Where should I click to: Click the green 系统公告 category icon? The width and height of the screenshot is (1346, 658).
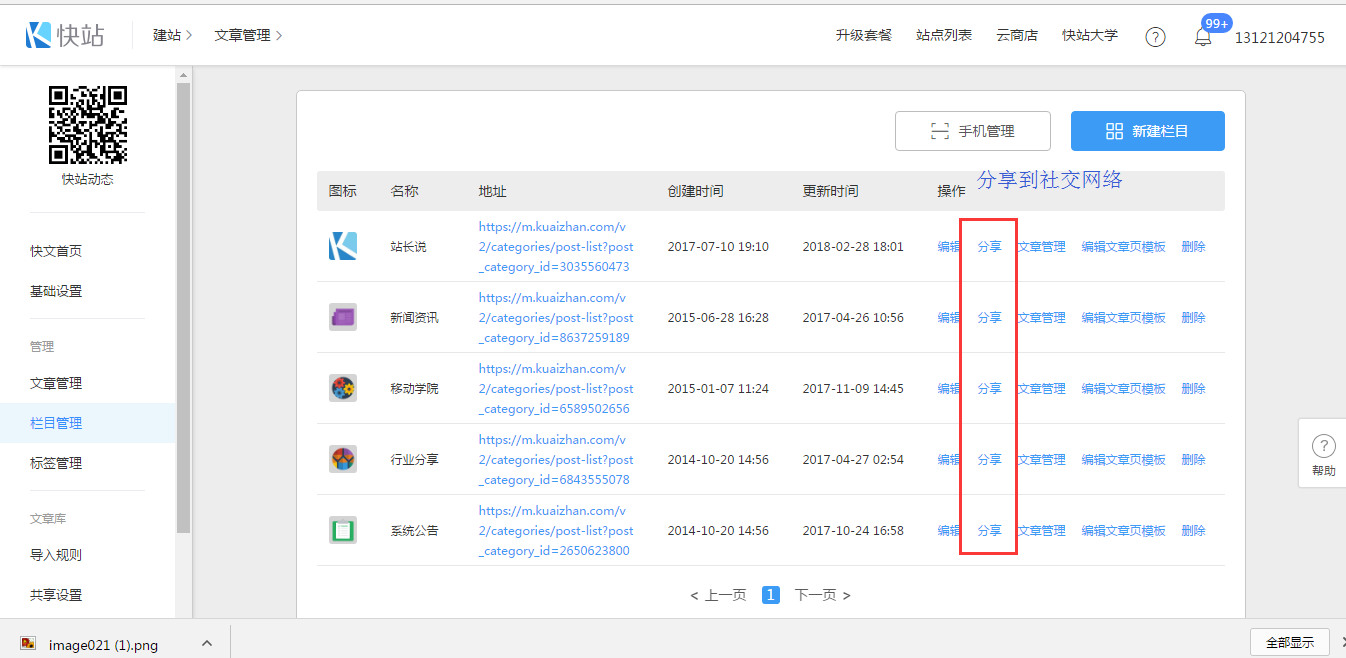coord(343,530)
